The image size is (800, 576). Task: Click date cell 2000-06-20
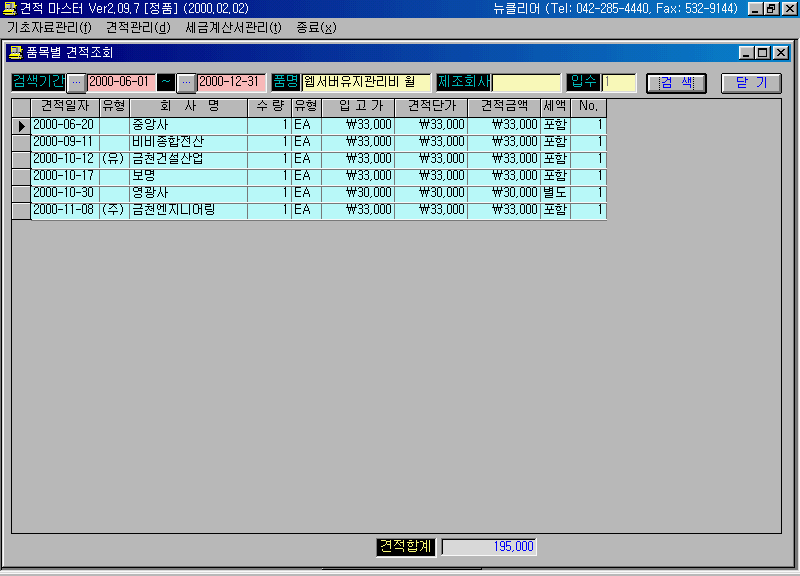click(65, 125)
